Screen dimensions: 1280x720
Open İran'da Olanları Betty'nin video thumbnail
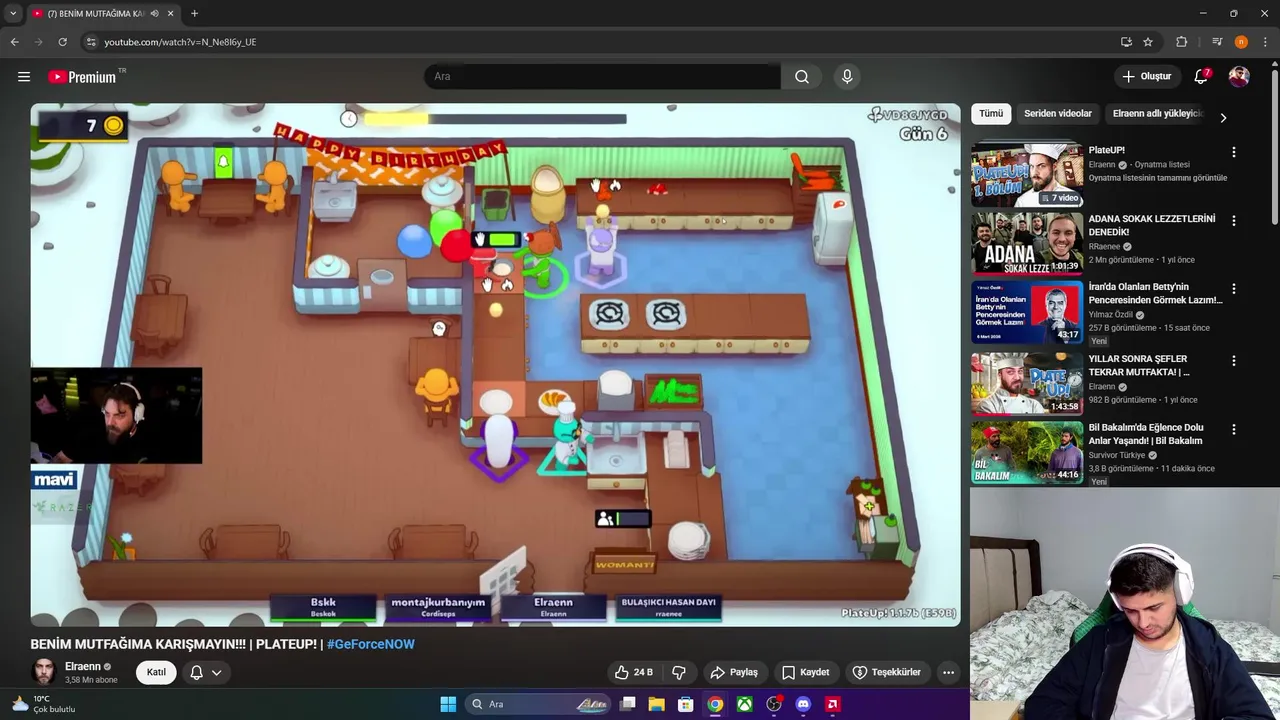click(1026, 313)
